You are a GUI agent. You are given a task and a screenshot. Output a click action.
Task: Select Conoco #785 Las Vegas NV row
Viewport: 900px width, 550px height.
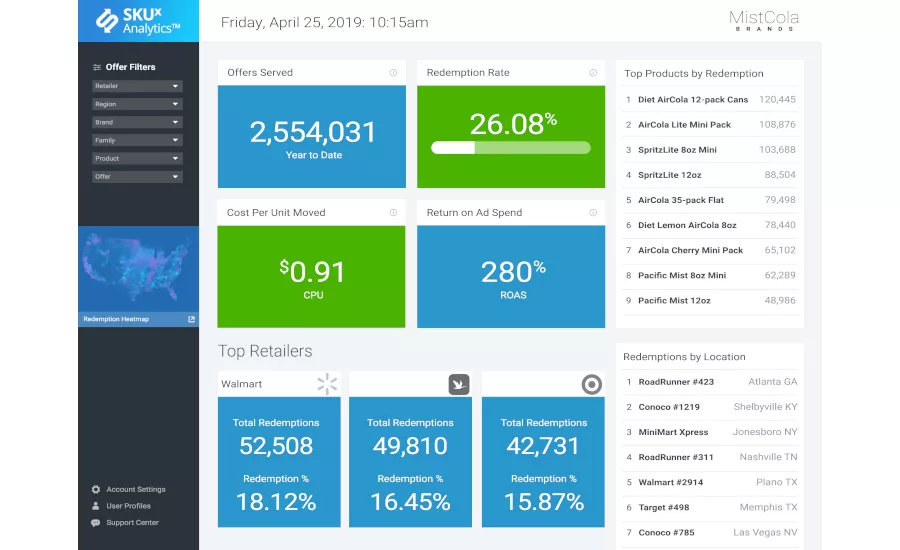(x=711, y=533)
